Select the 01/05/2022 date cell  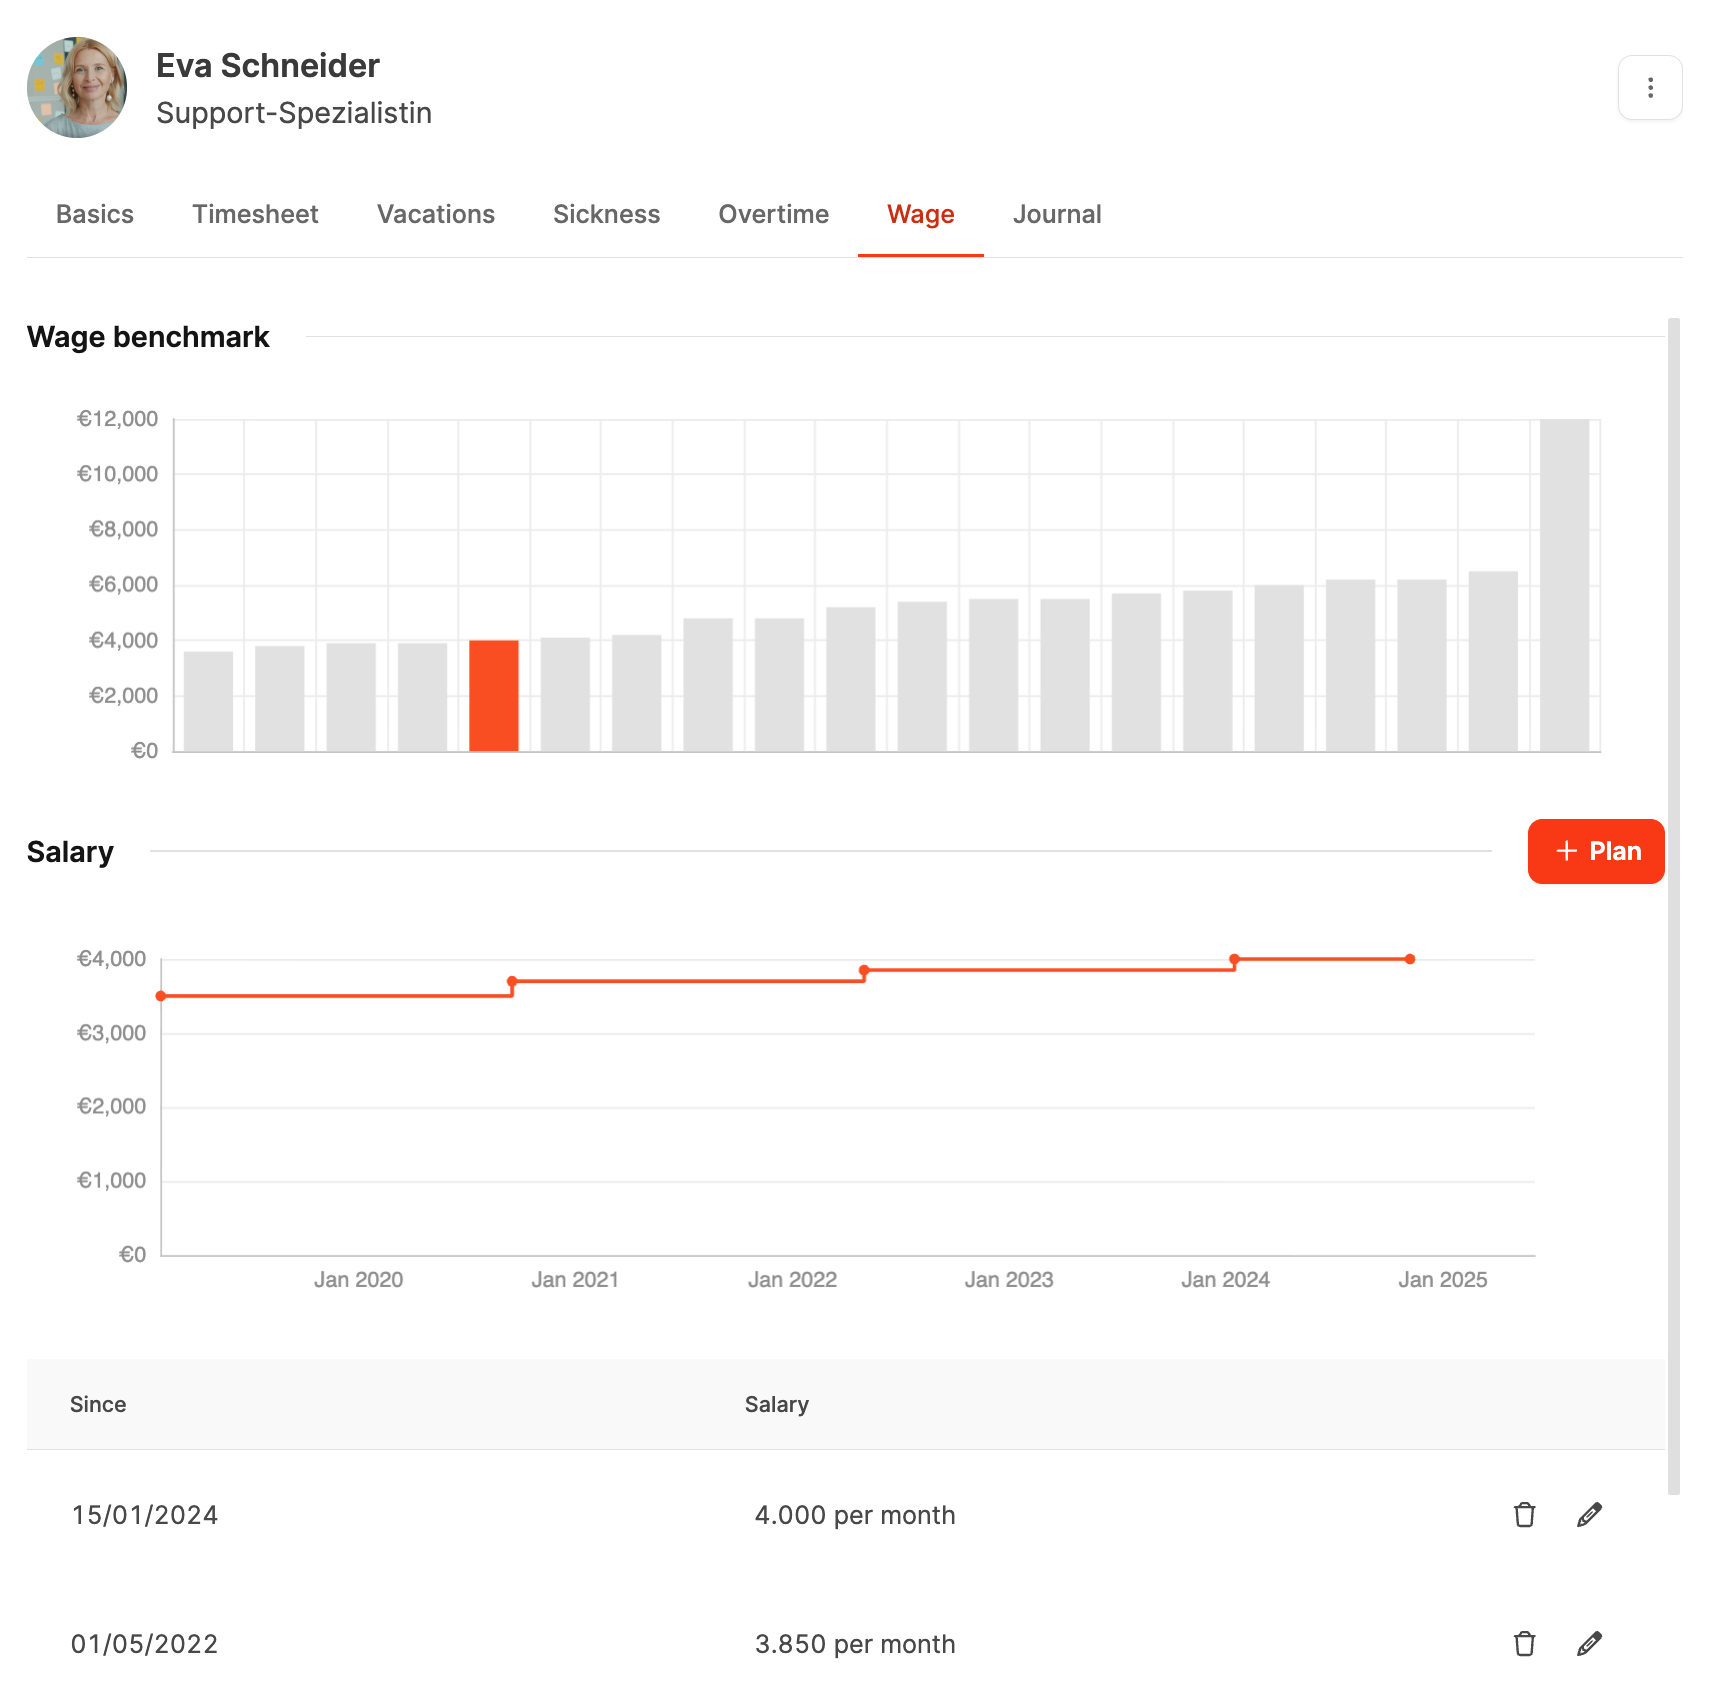click(x=145, y=1644)
